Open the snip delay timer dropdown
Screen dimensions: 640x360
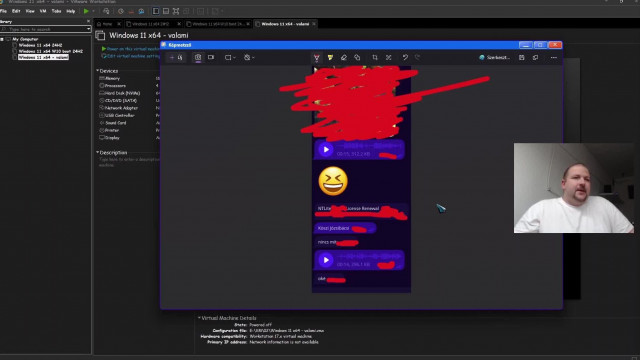click(249, 58)
